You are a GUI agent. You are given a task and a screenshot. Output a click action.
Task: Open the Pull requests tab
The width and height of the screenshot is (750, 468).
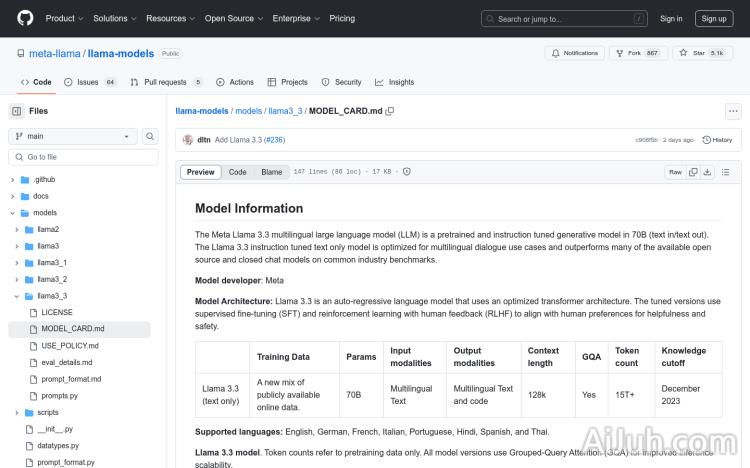pos(167,82)
